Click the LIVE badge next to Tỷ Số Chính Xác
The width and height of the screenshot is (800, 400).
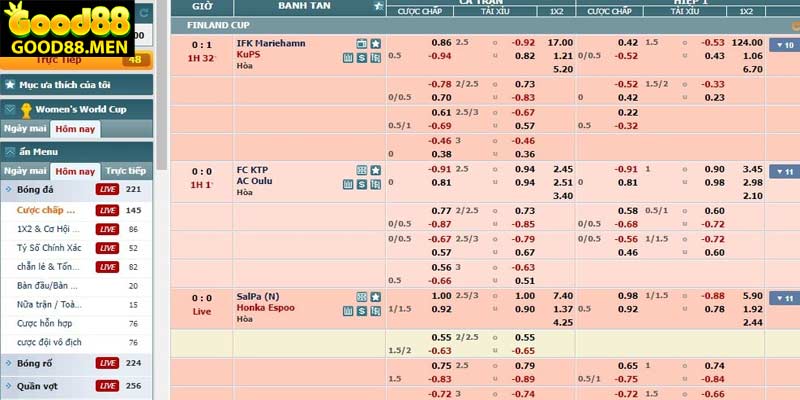(107, 248)
